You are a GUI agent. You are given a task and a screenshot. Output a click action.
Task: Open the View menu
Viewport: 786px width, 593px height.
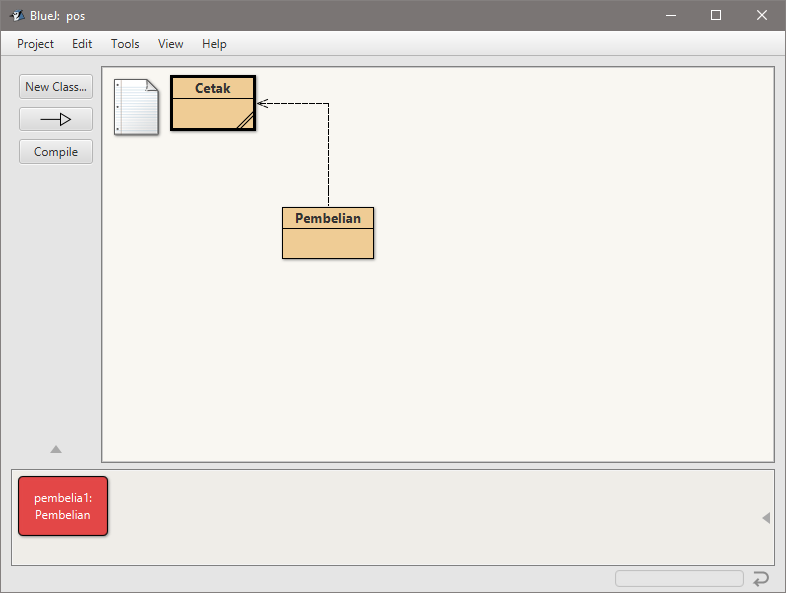tap(170, 44)
